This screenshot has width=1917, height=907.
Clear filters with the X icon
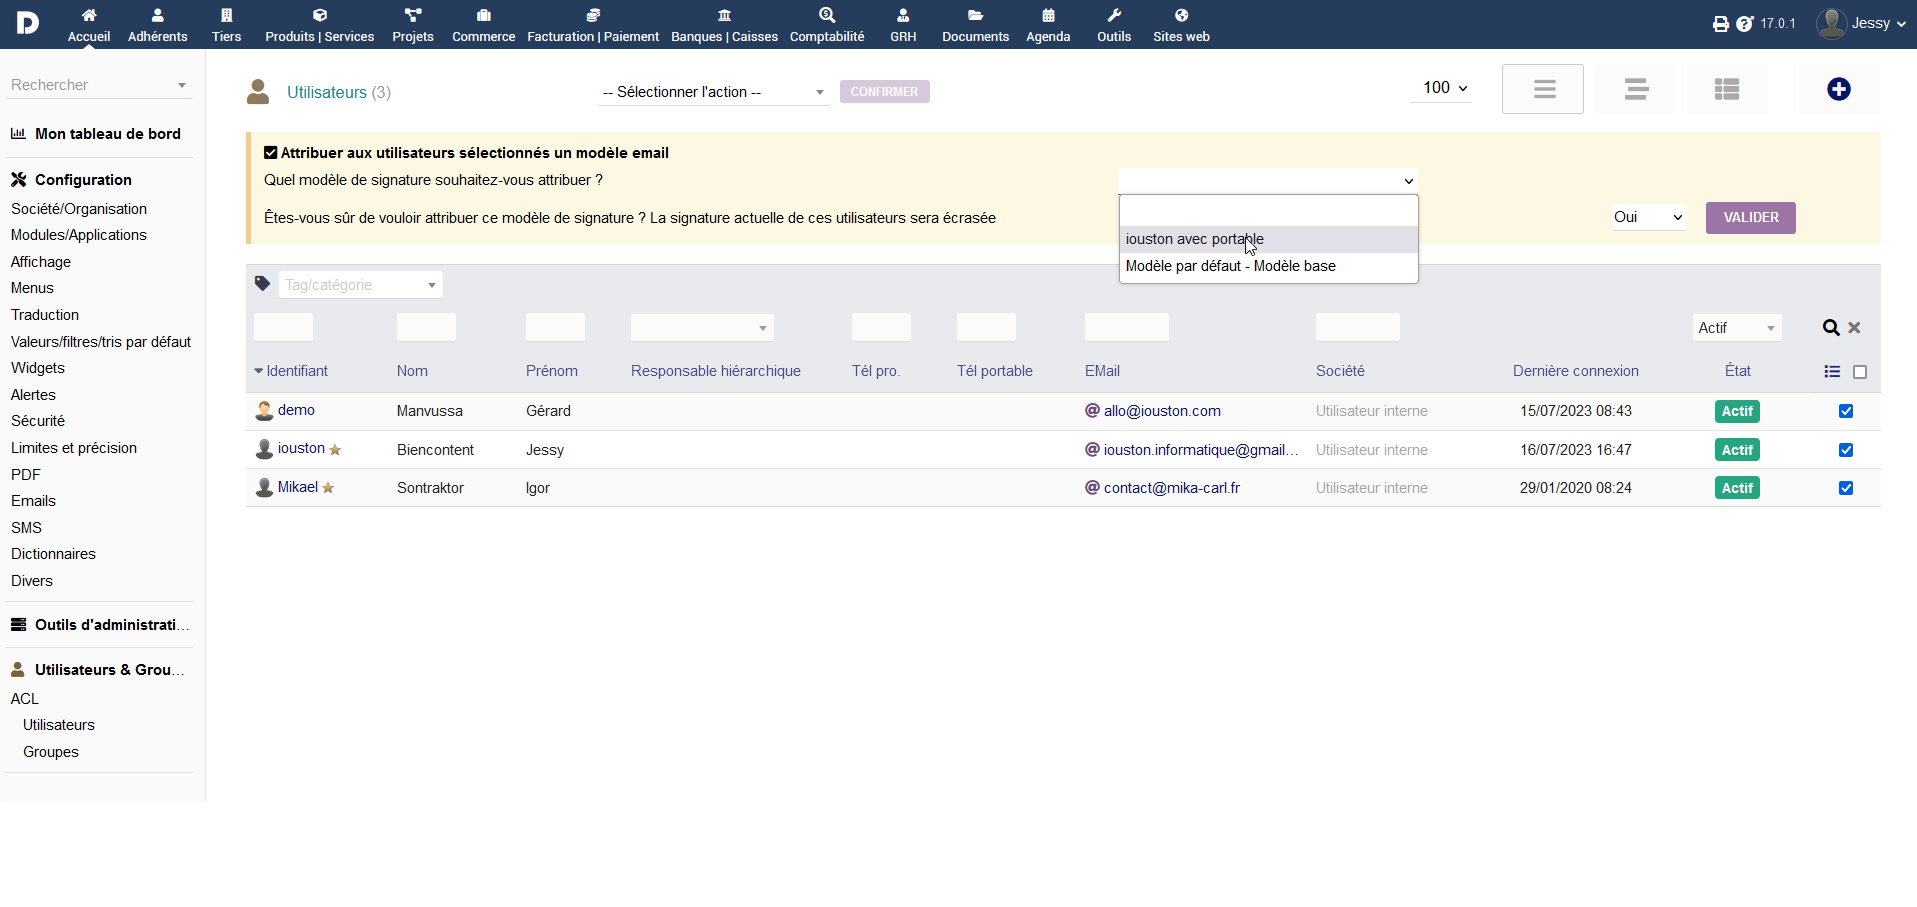[1855, 327]
